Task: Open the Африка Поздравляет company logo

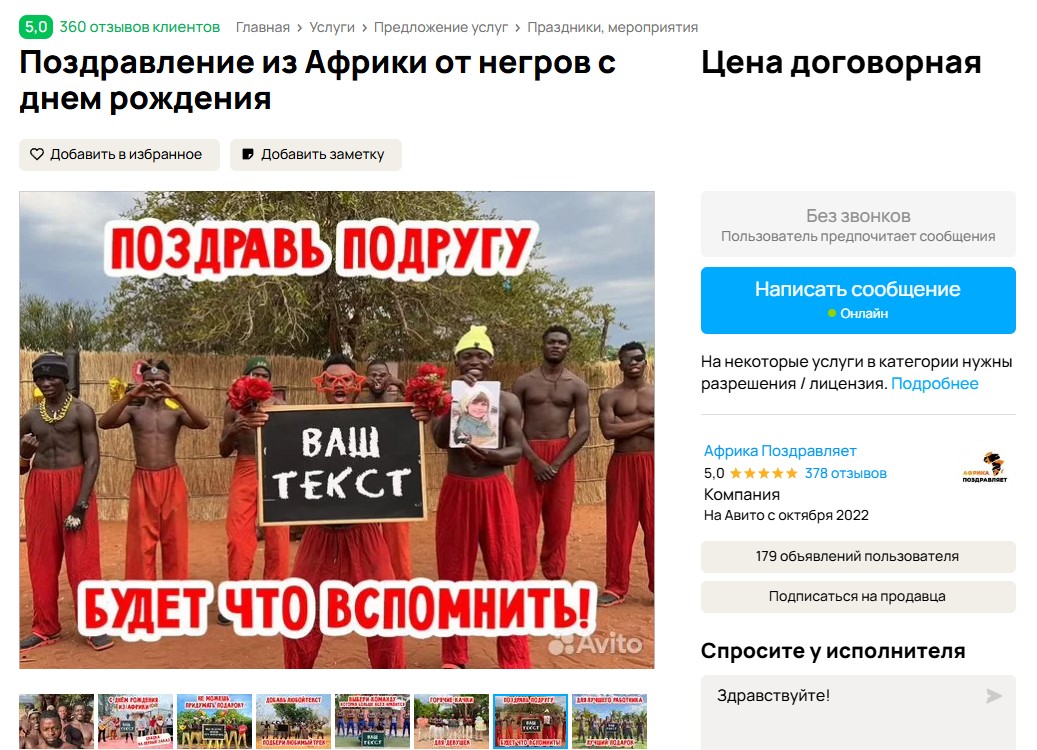Action: click(985, 467)
